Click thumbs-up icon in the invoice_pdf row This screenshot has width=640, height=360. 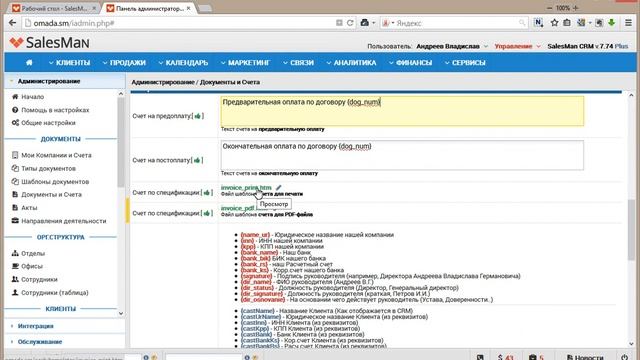coord(207,213)
